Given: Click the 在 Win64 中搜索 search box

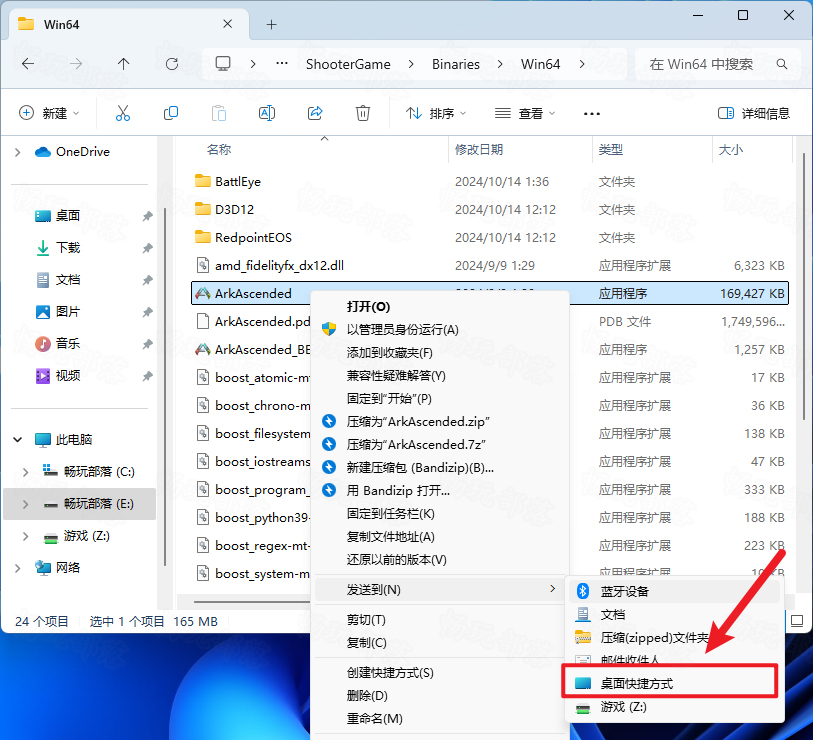Looking at the screenshot, I should (x=716, y=64).
